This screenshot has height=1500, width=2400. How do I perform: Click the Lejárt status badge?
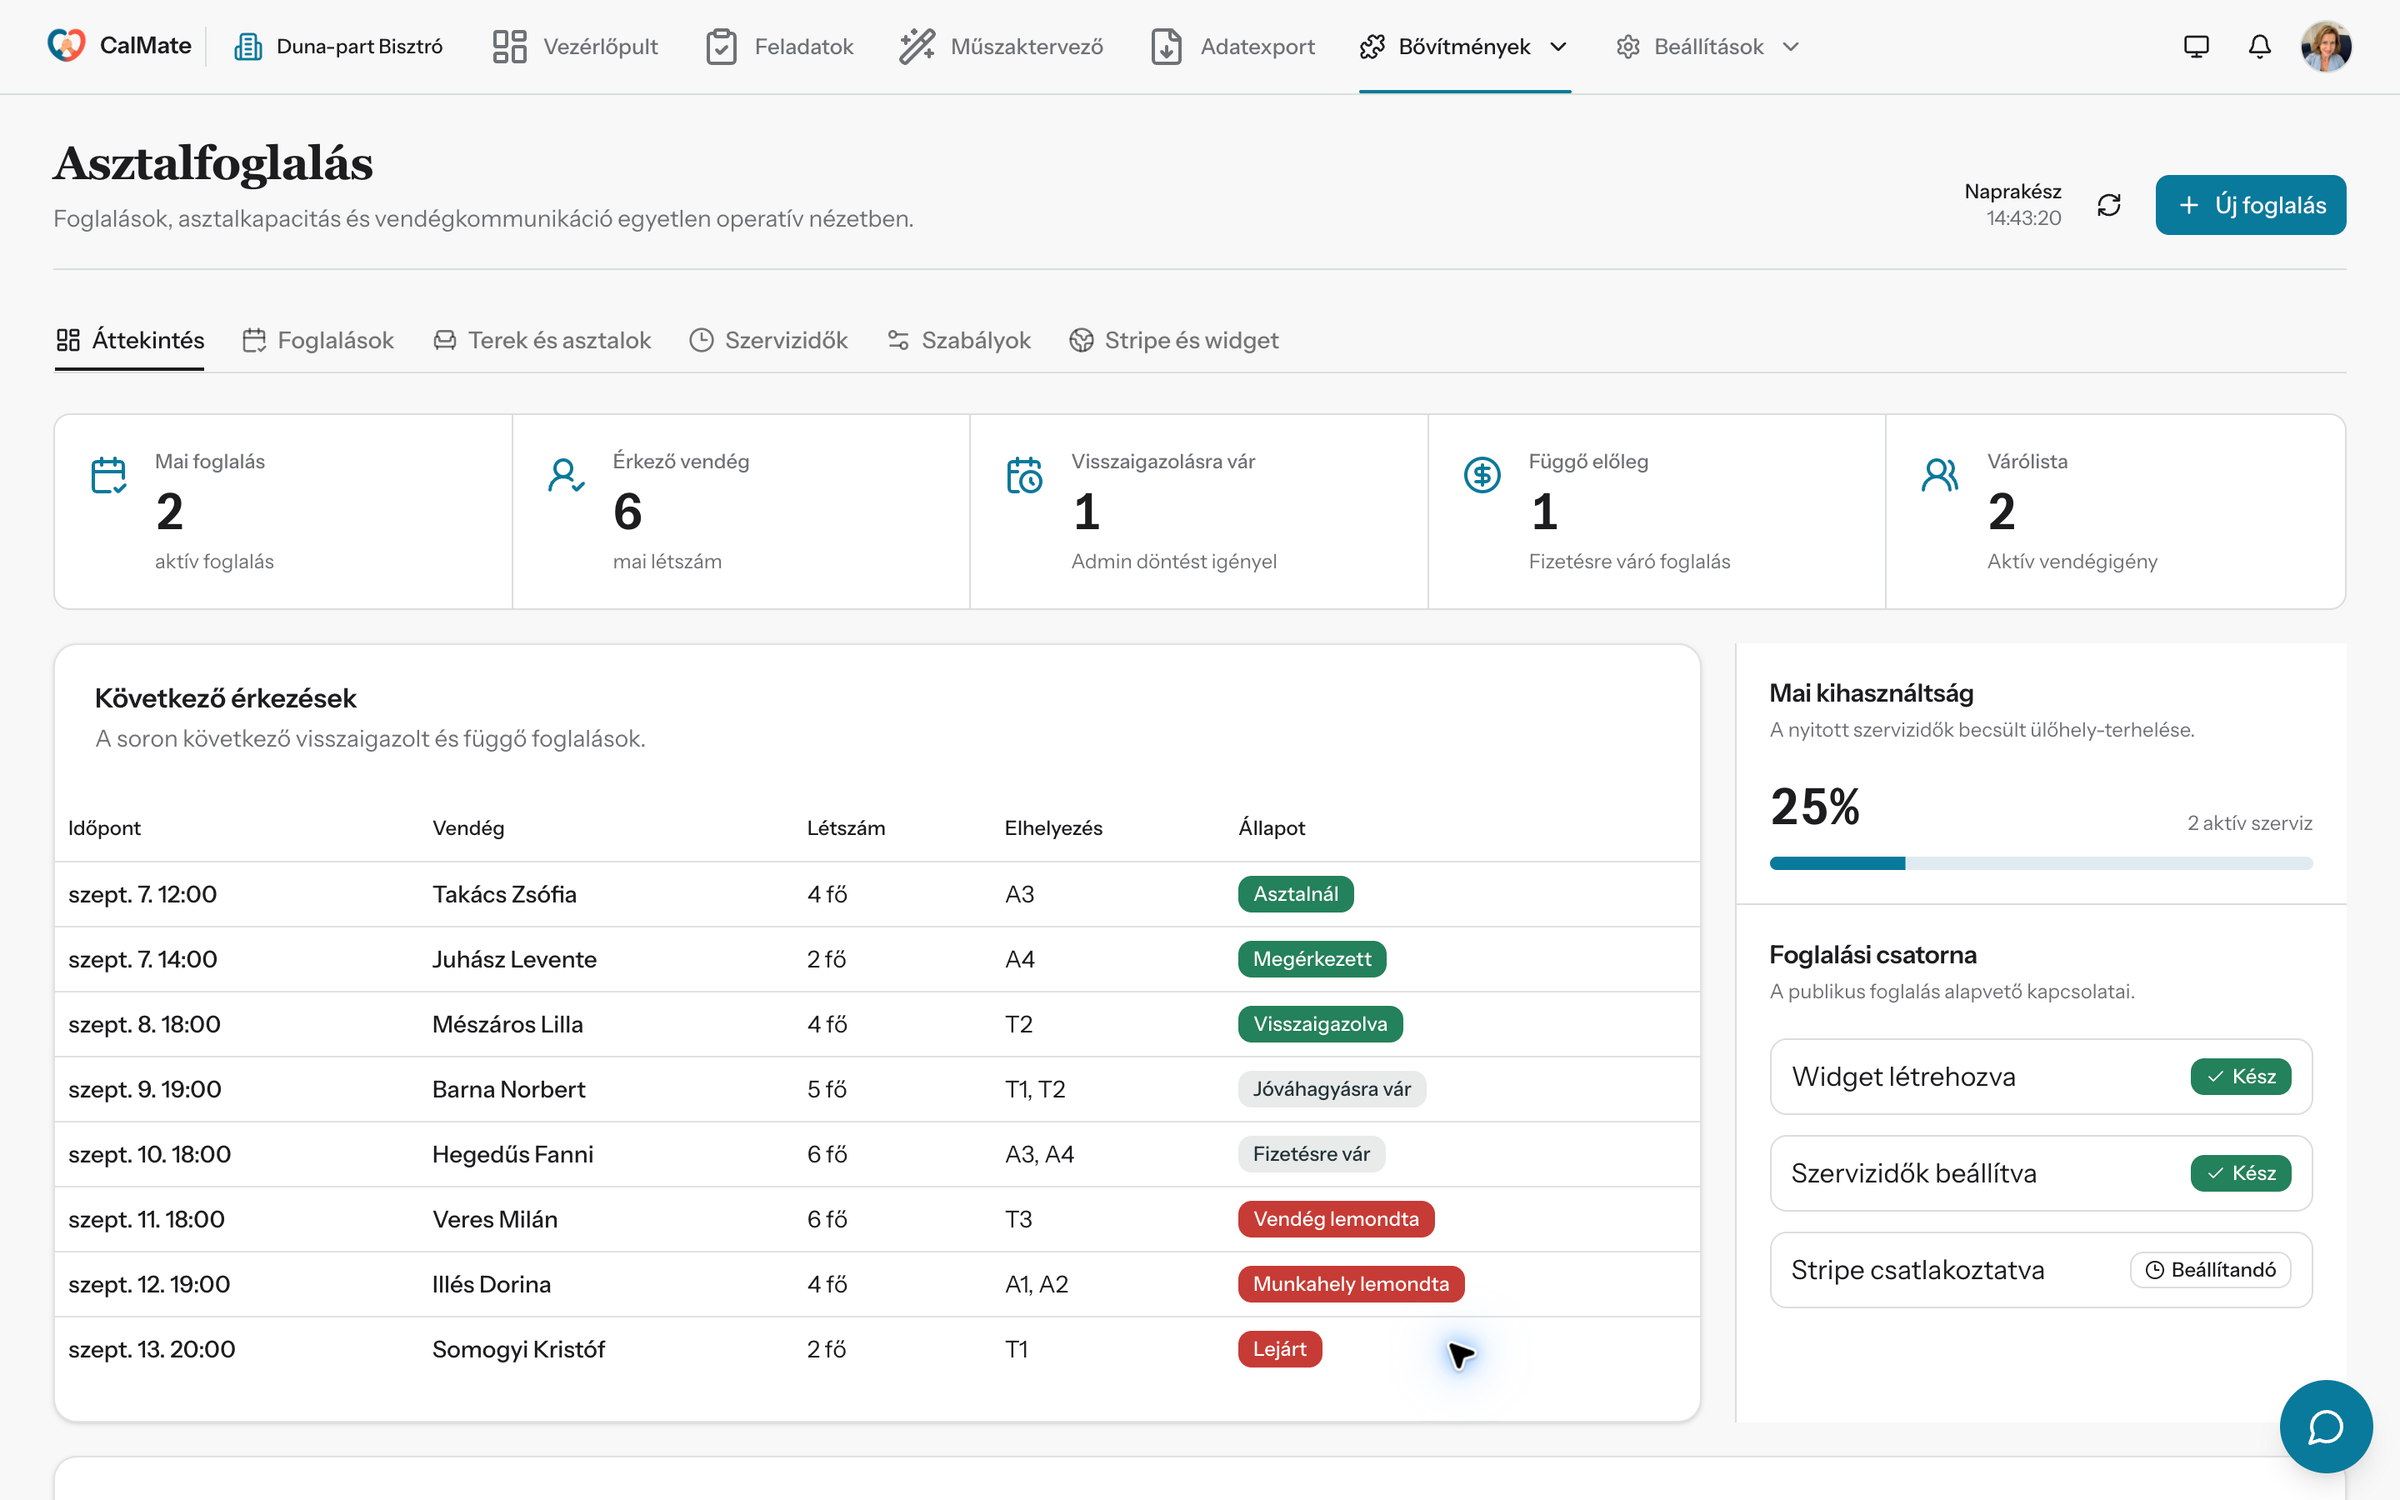[x=1280, y=1349]
